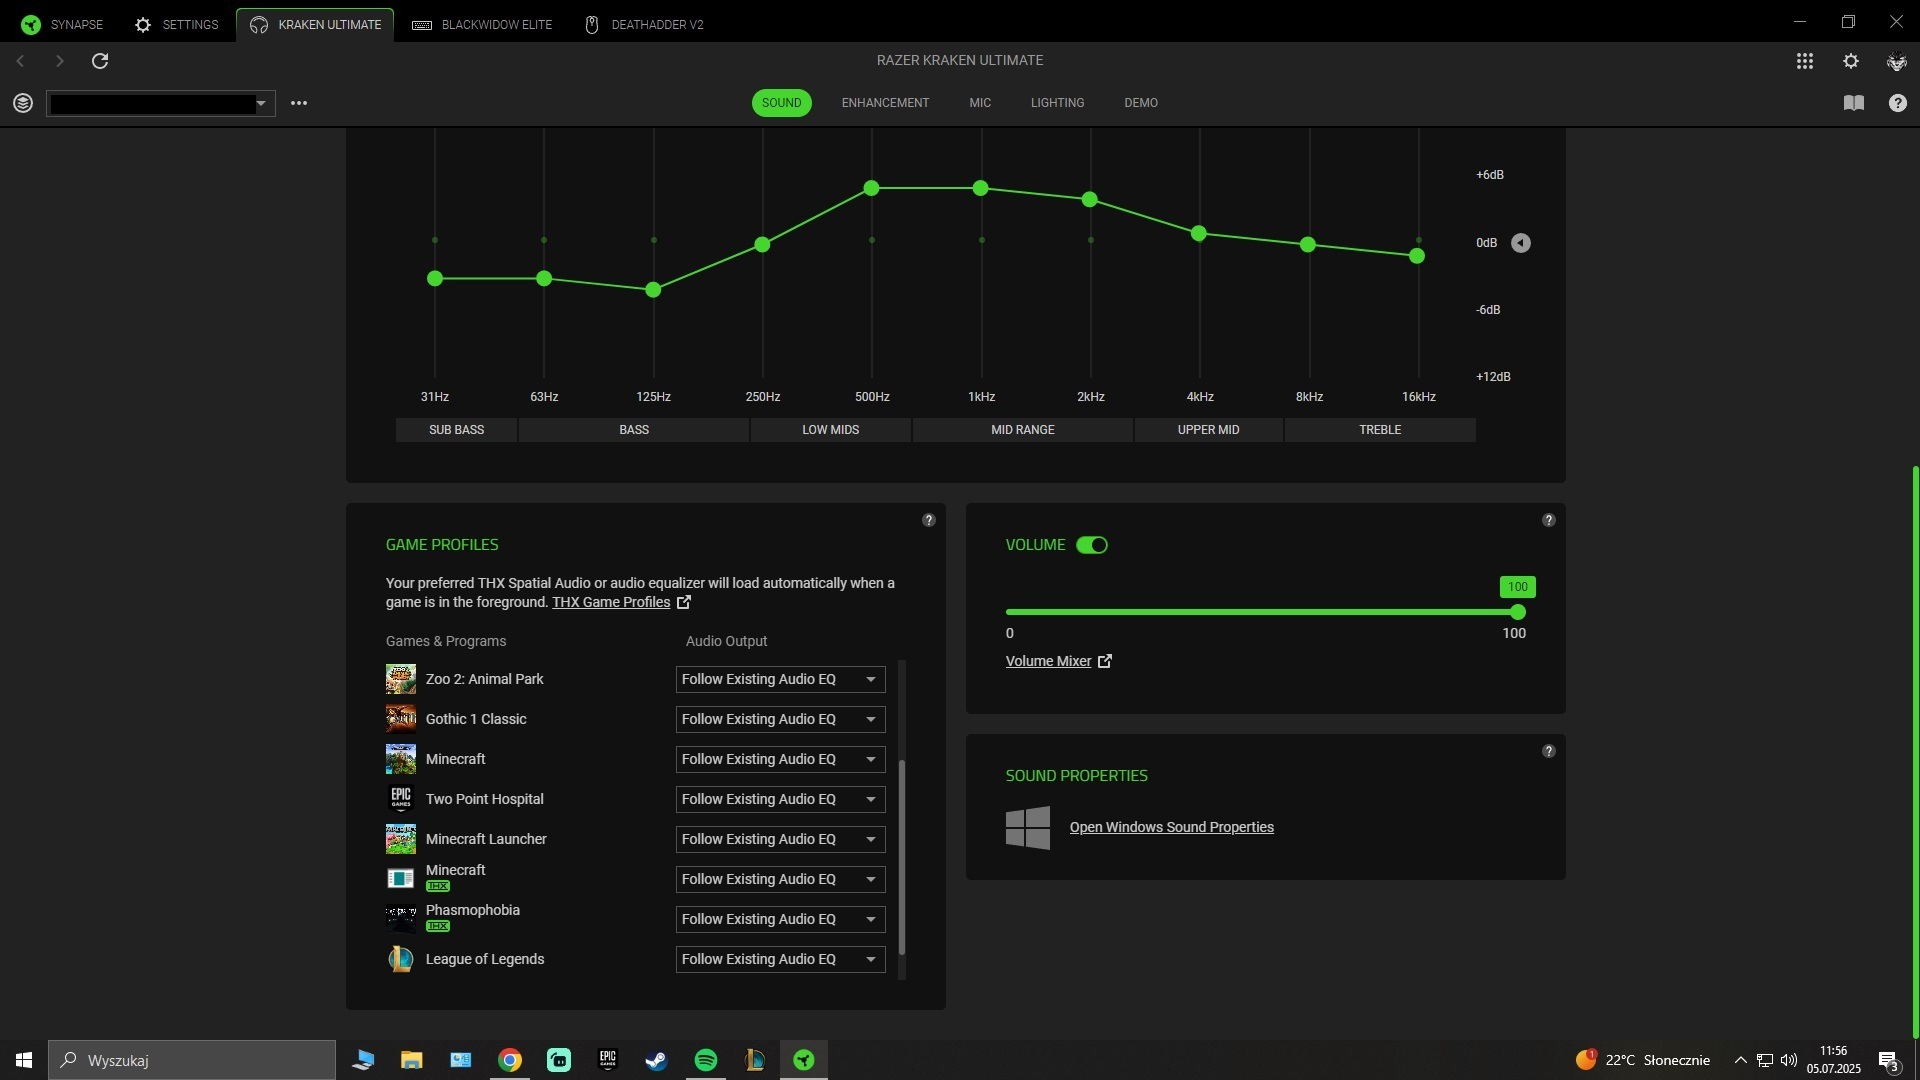Open the Enhancement section

[885, 103]
